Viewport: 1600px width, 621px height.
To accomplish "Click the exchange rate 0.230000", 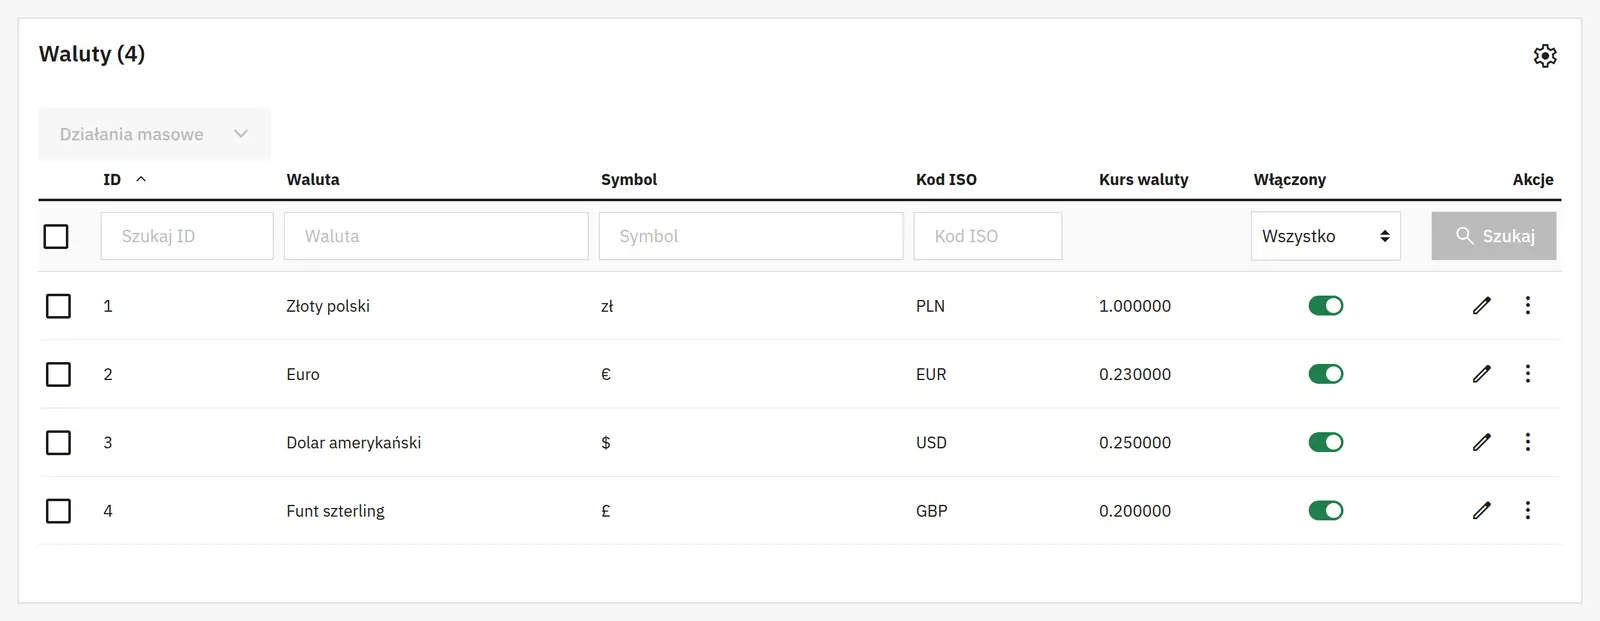I will [1135, 374].
